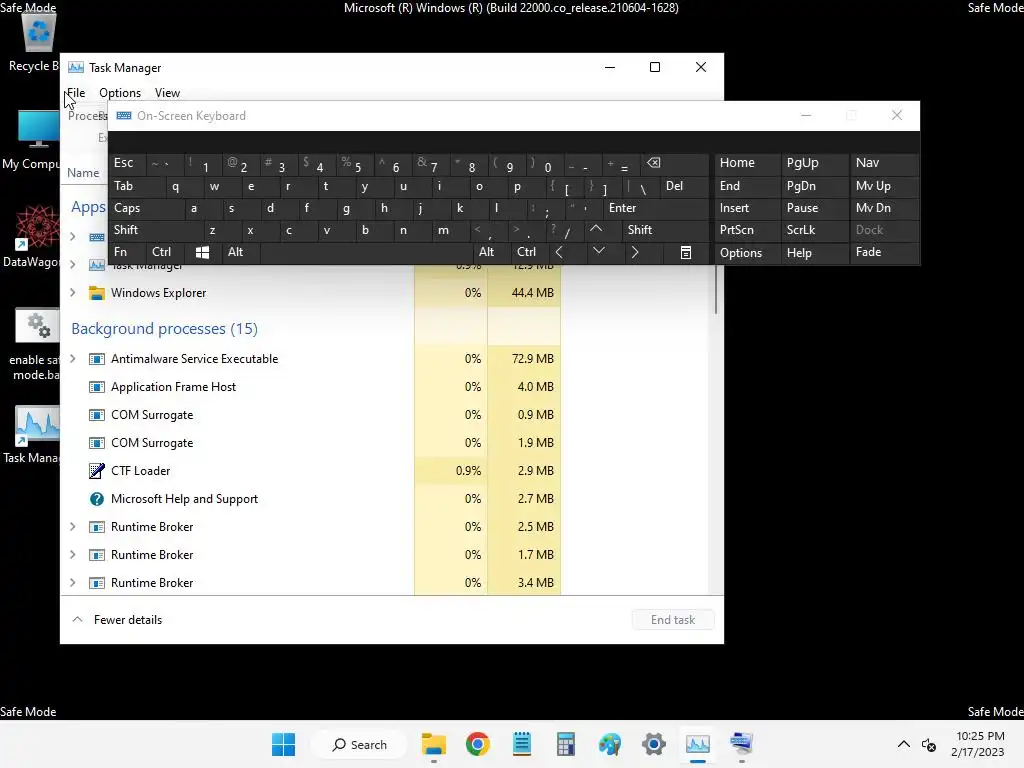Select the COM Surrogate row using 0.9 MB
The height and width of the screenshot is (768, 1024).
point(313,415)
